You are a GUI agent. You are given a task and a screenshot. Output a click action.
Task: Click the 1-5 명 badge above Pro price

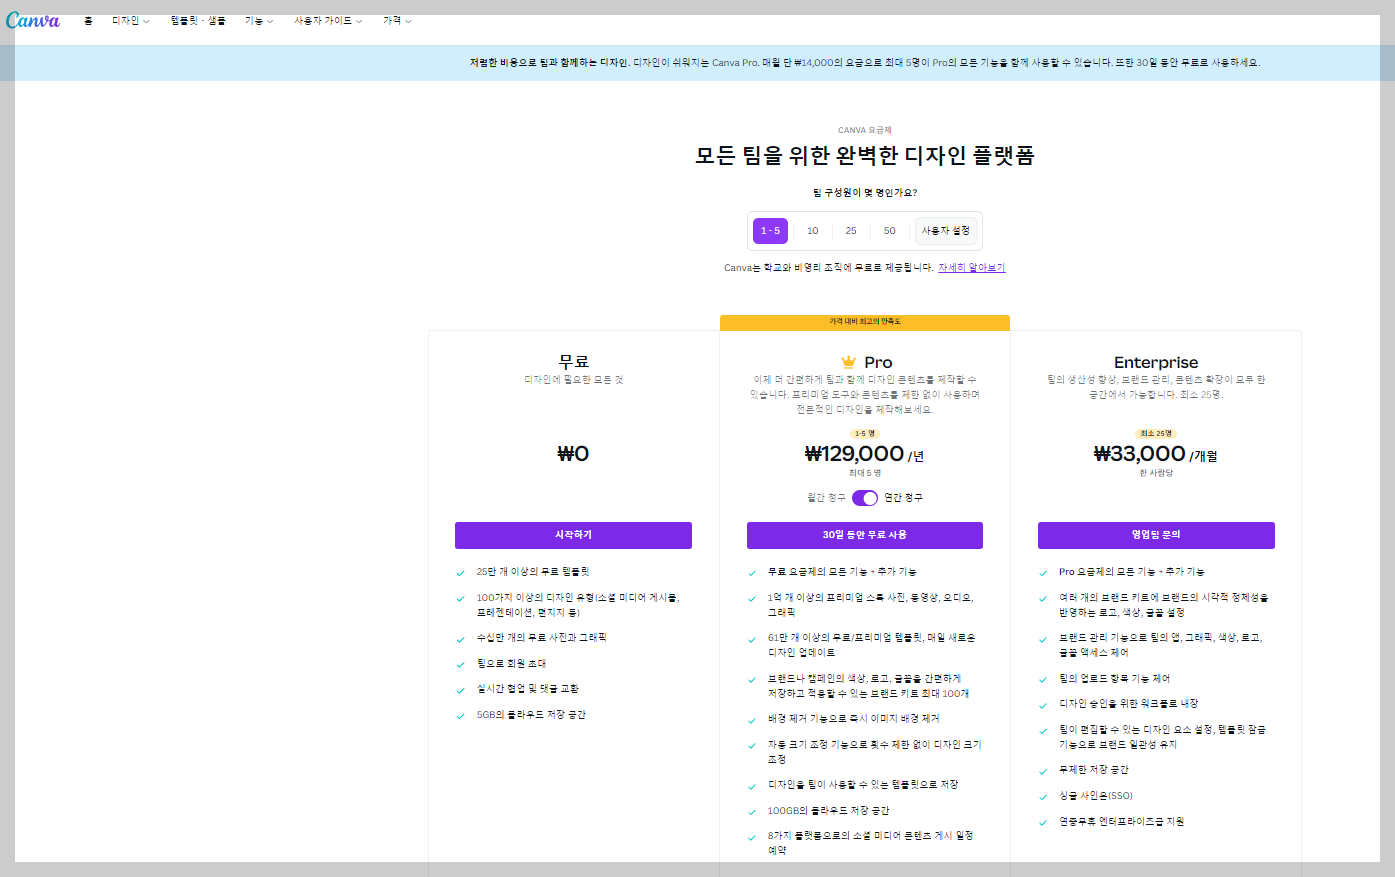[x=865, y=434]
